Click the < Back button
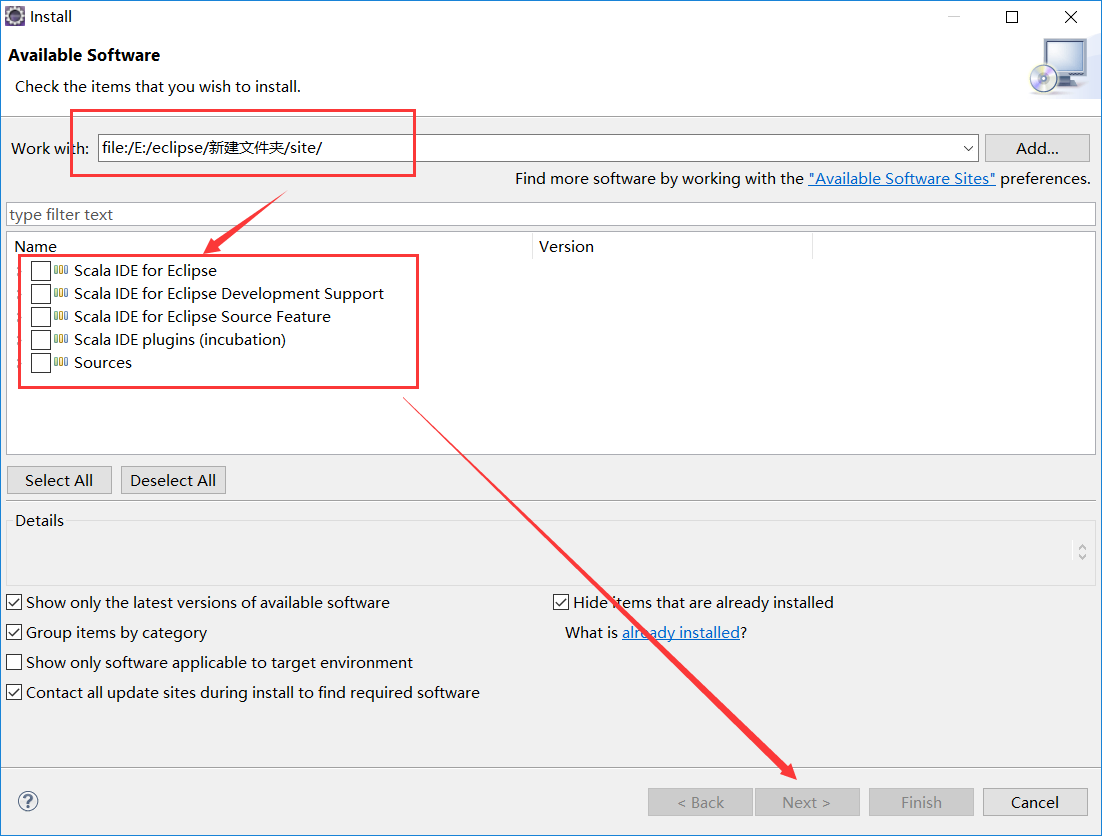Viewport: 1102px width, 836px height. point(700,802)
